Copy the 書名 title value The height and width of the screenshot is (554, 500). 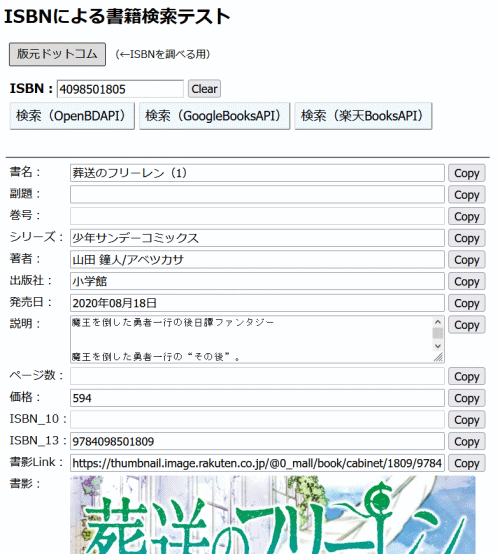point(467,173)
